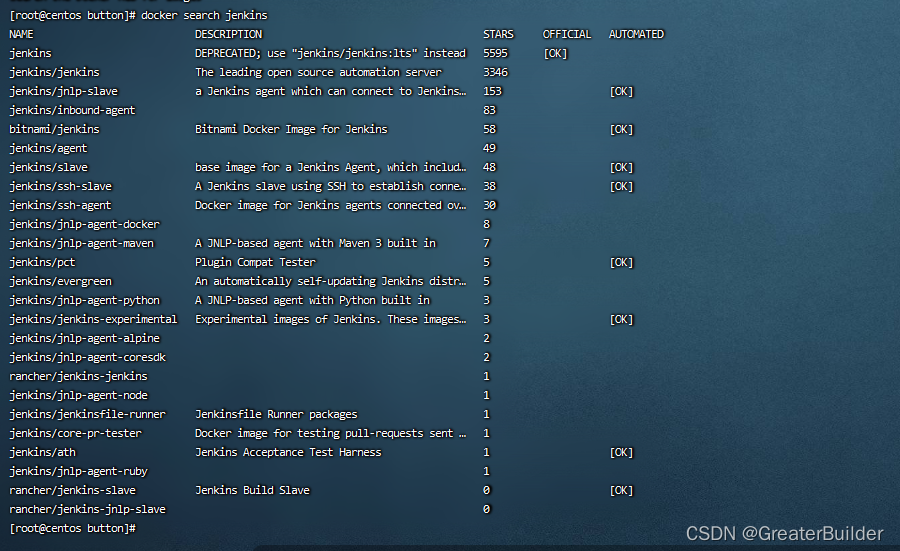Image resolution: width=900 pixels, height=551 pixels.
Task: Select the AUTOMATED column header
Action: (x=636, y=34)
